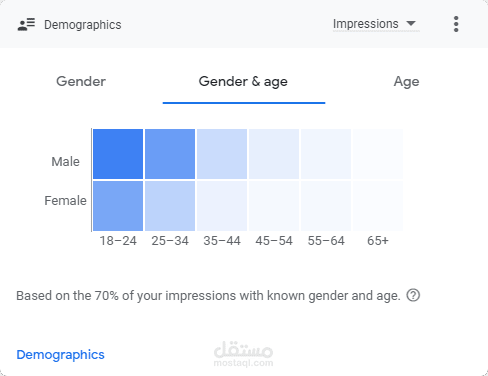Click the Male 18–24 heatmap cell
Image resolution: width=488 pixels, height=376 pixels.
[118, 154]
